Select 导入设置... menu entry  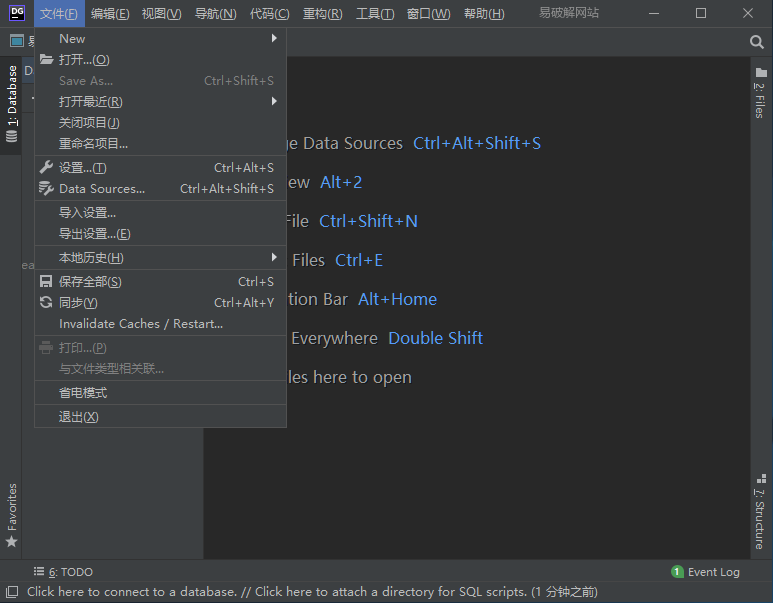(x=160, y=213)
